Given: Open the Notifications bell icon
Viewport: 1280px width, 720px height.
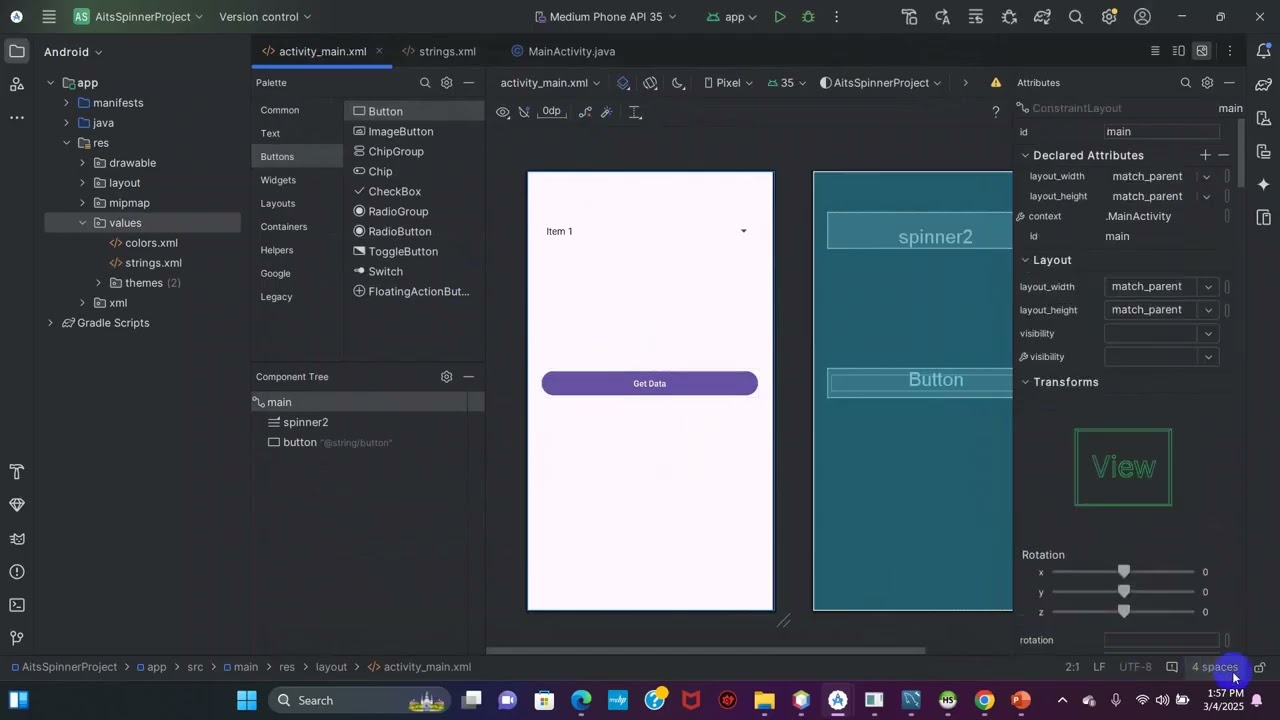Looking at the screenshot, I should click(1264, 51).
